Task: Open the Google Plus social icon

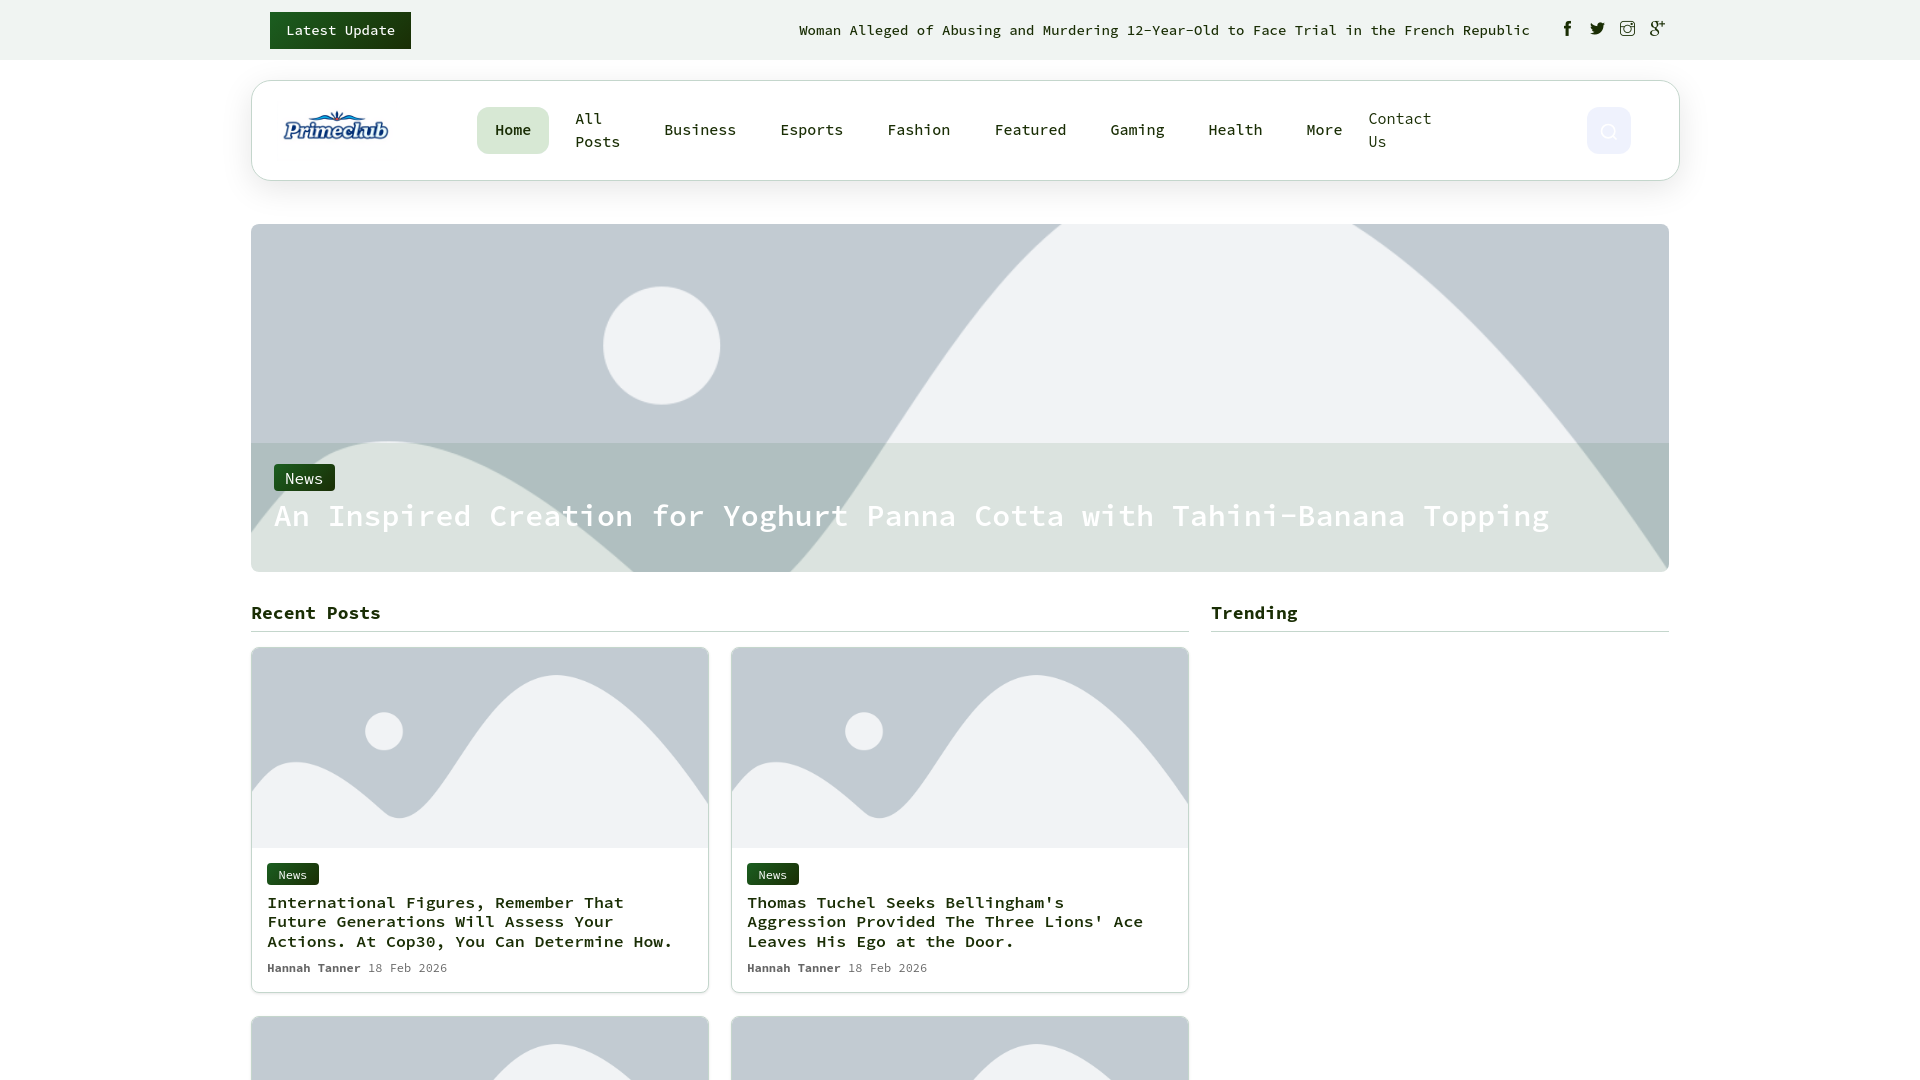Action: 1657,29
